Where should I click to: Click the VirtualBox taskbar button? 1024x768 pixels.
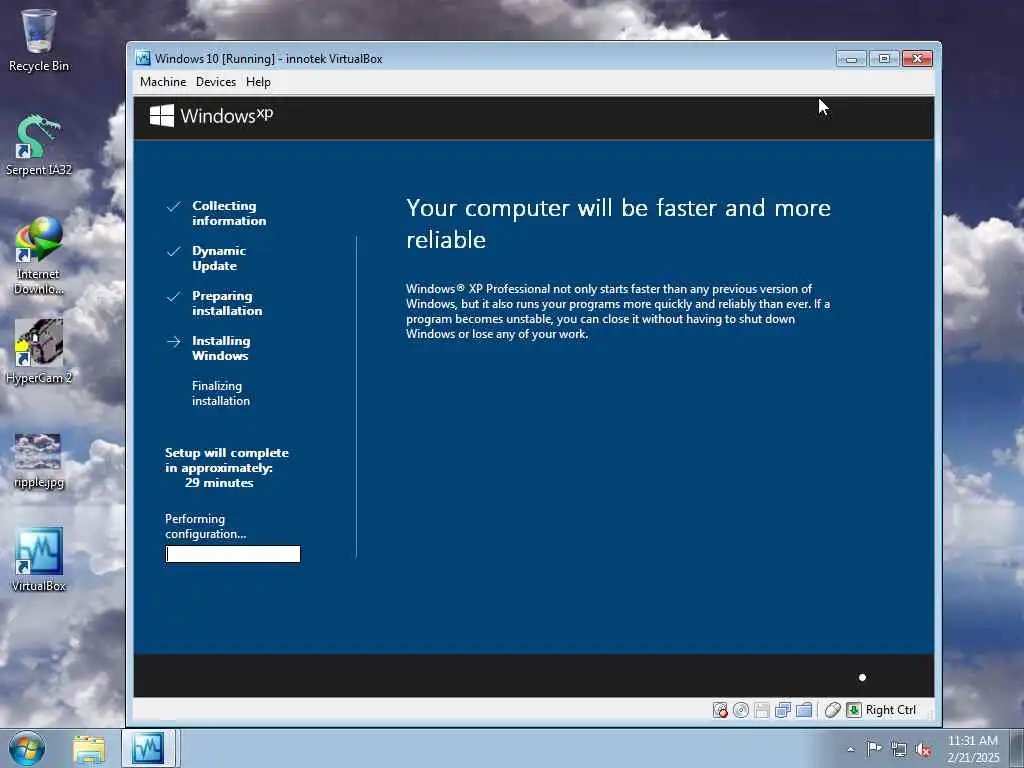pos(149,748)
